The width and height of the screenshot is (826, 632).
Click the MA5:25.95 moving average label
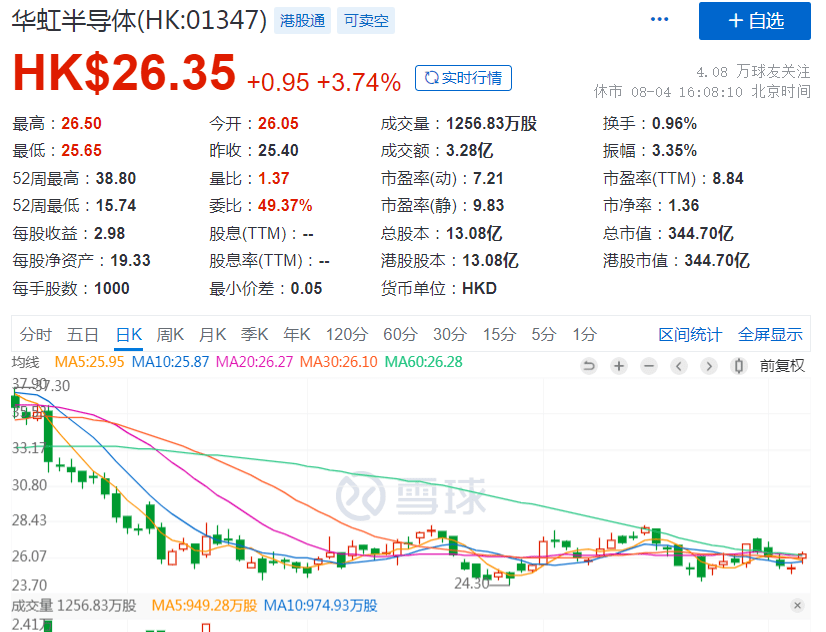90,362
